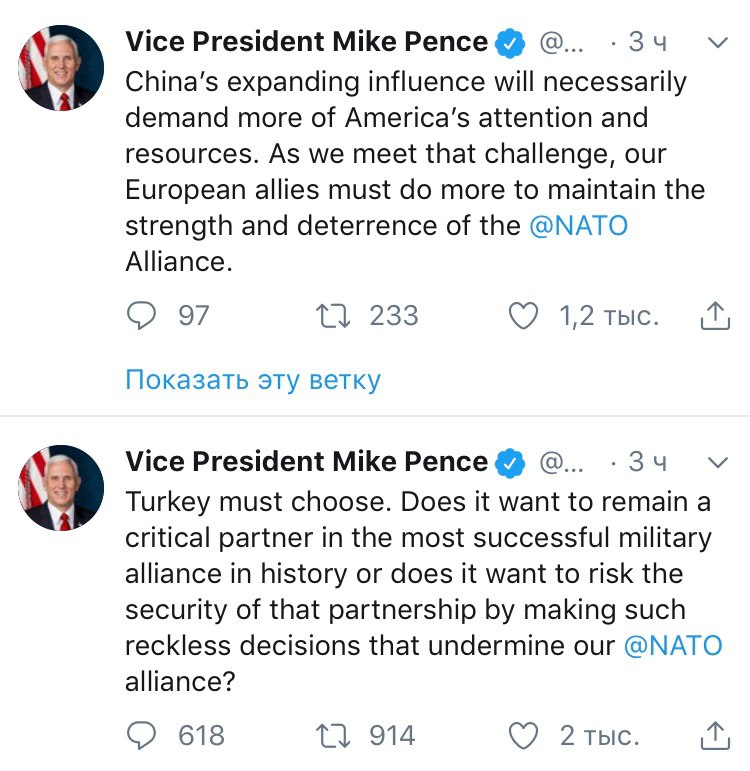
Task: Click the verified badge on first tweet
Action: [x=511, y=43]
